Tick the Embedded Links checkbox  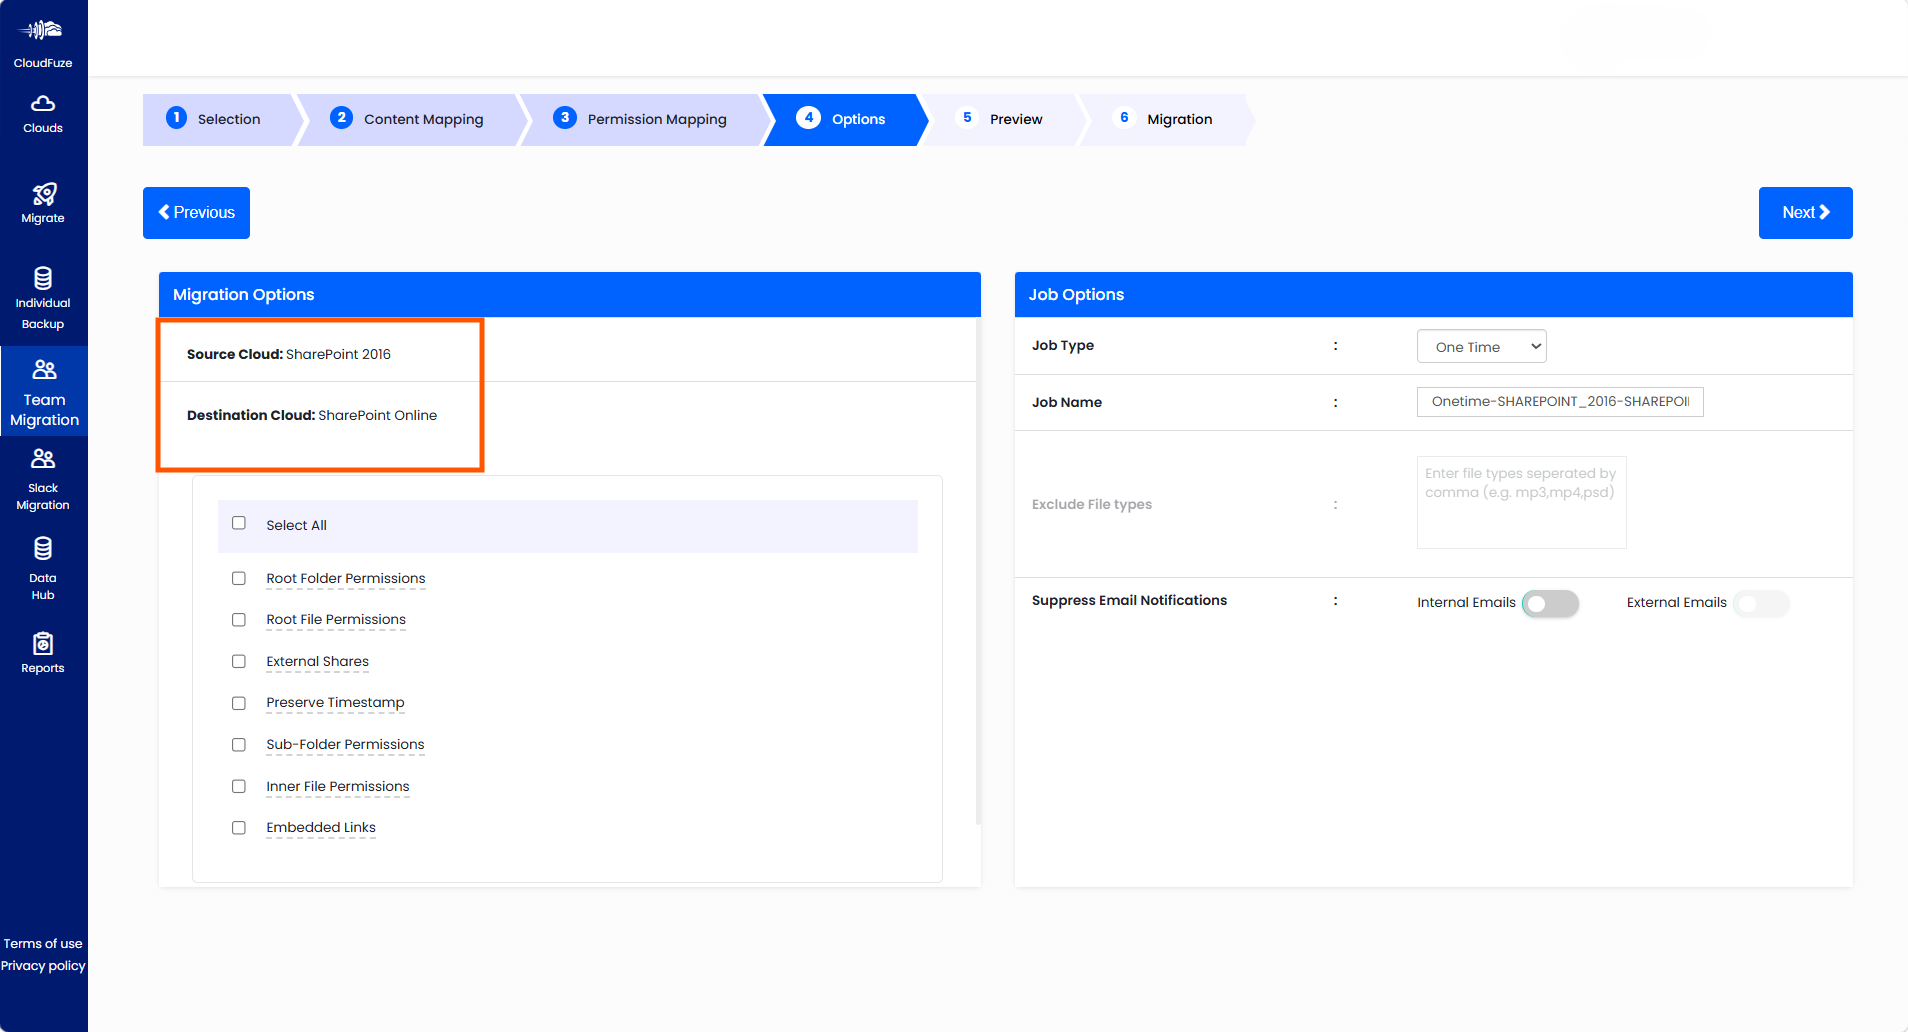(x=239, y=828)
